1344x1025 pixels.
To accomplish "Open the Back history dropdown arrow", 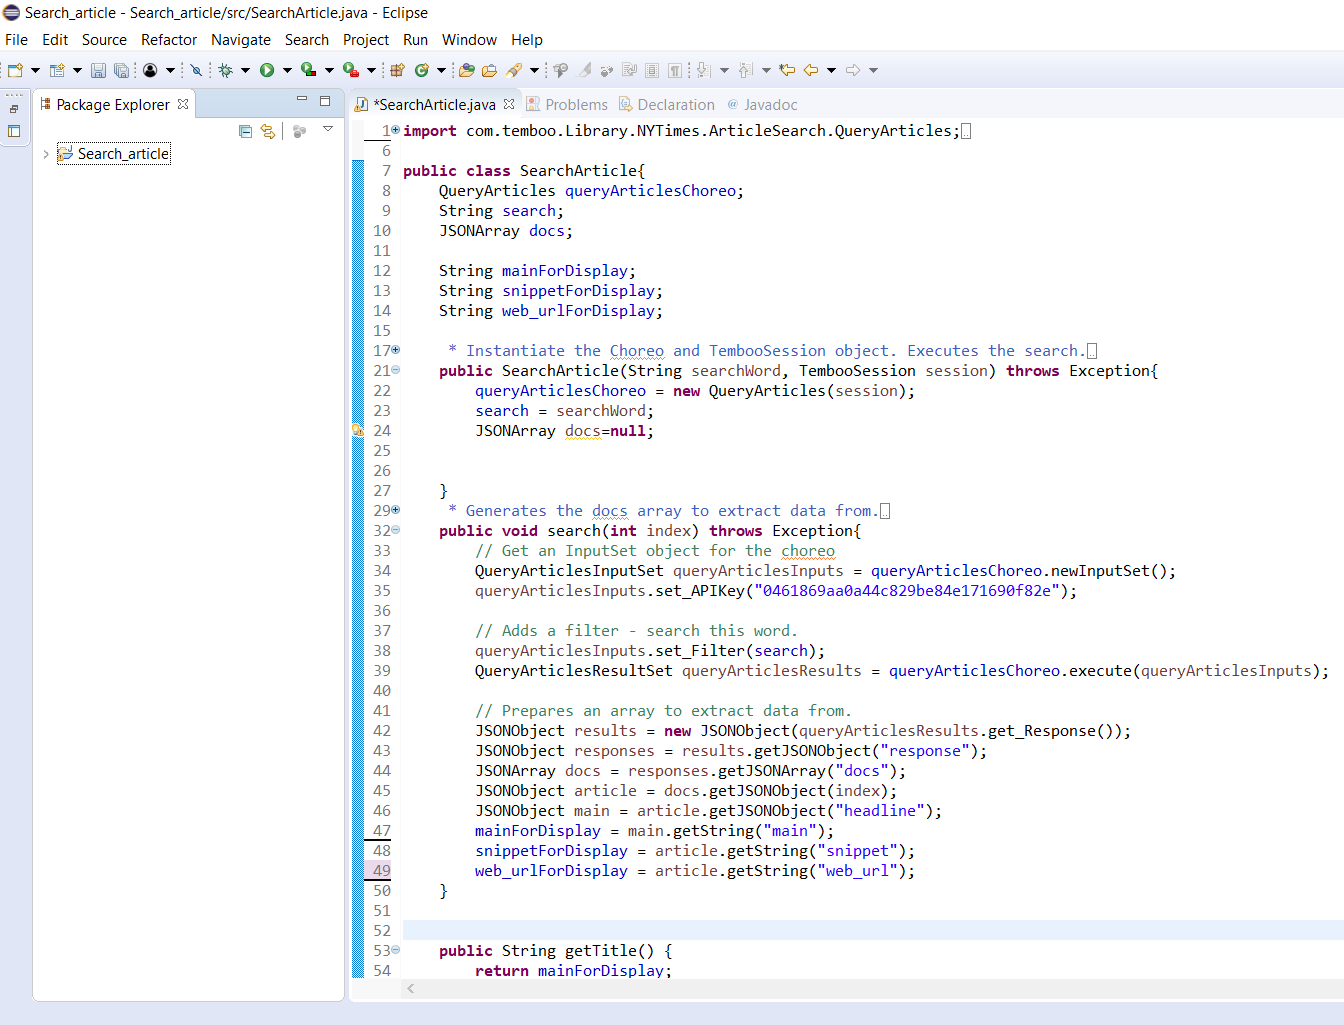I will [831, 70].
